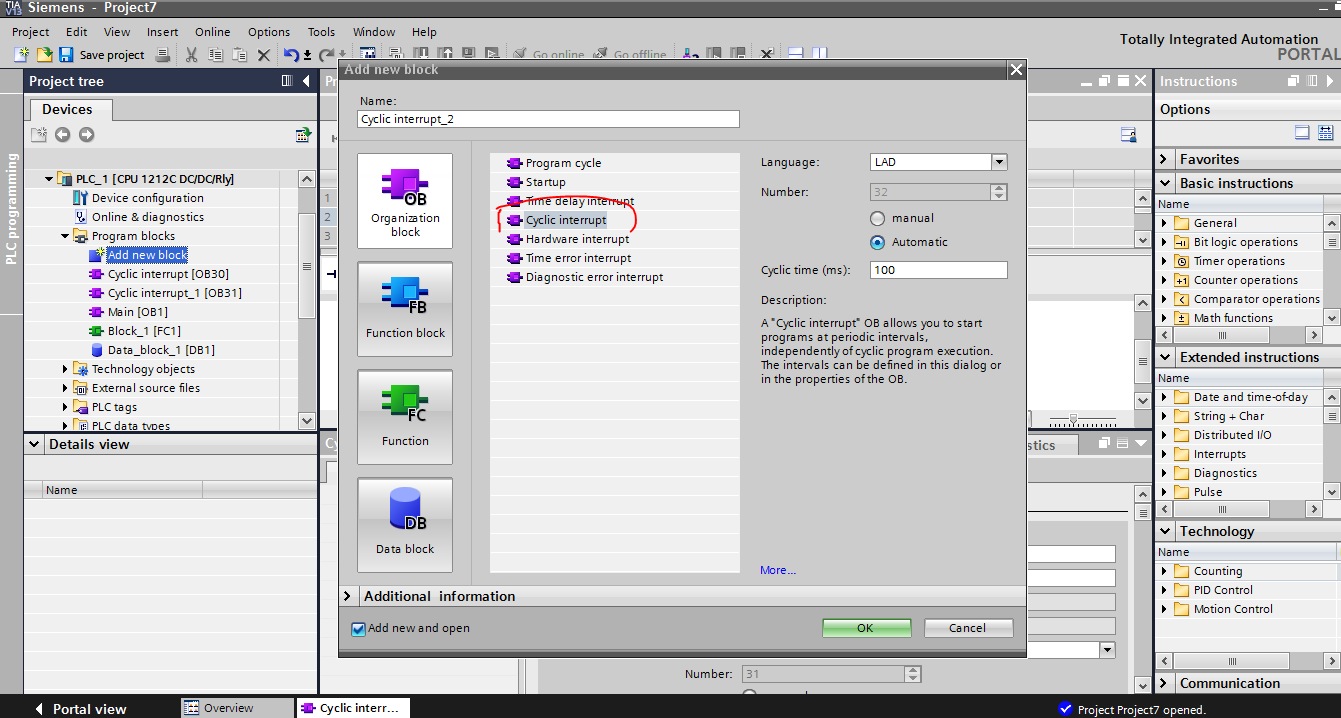This screenshot has width=1341, height=718.
Task: Choose the Data block type
Action: [x=405, y=525]
